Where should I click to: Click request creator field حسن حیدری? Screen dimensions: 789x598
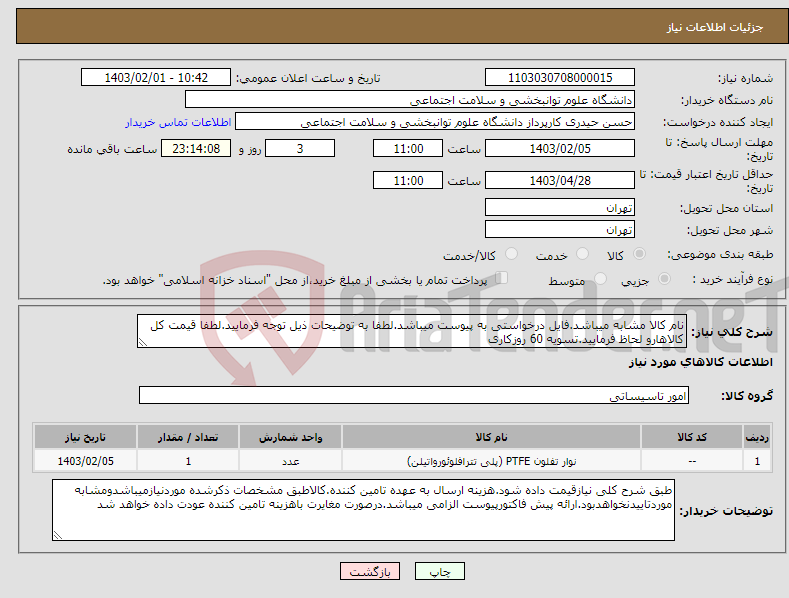click(435, 122)
